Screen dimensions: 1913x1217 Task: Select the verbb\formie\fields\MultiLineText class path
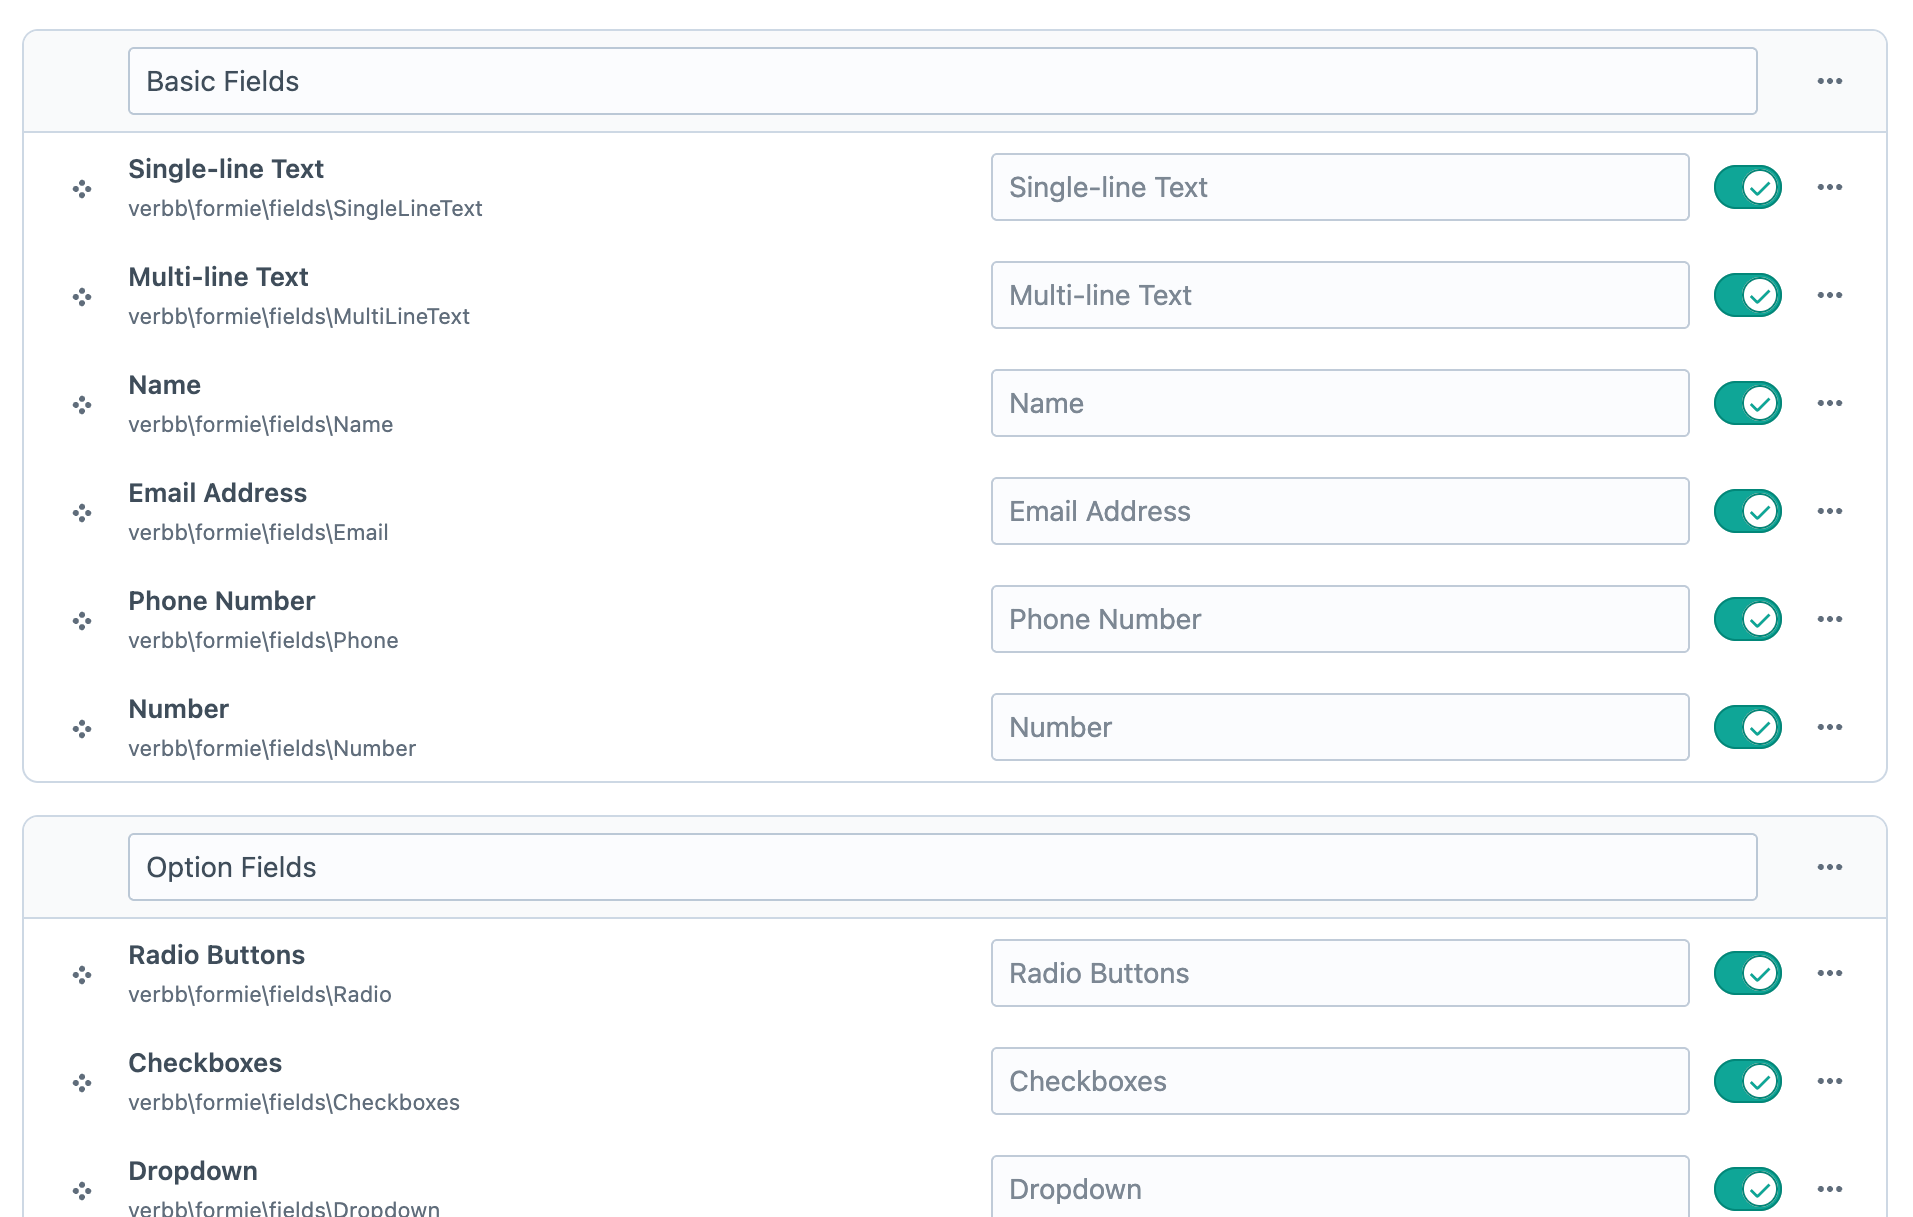coord(299,316)
